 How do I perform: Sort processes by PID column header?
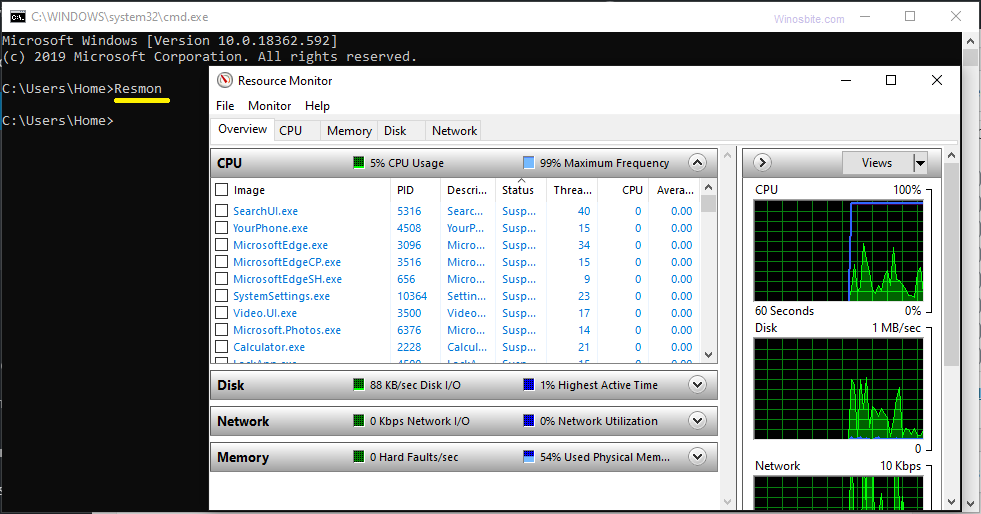405,190
